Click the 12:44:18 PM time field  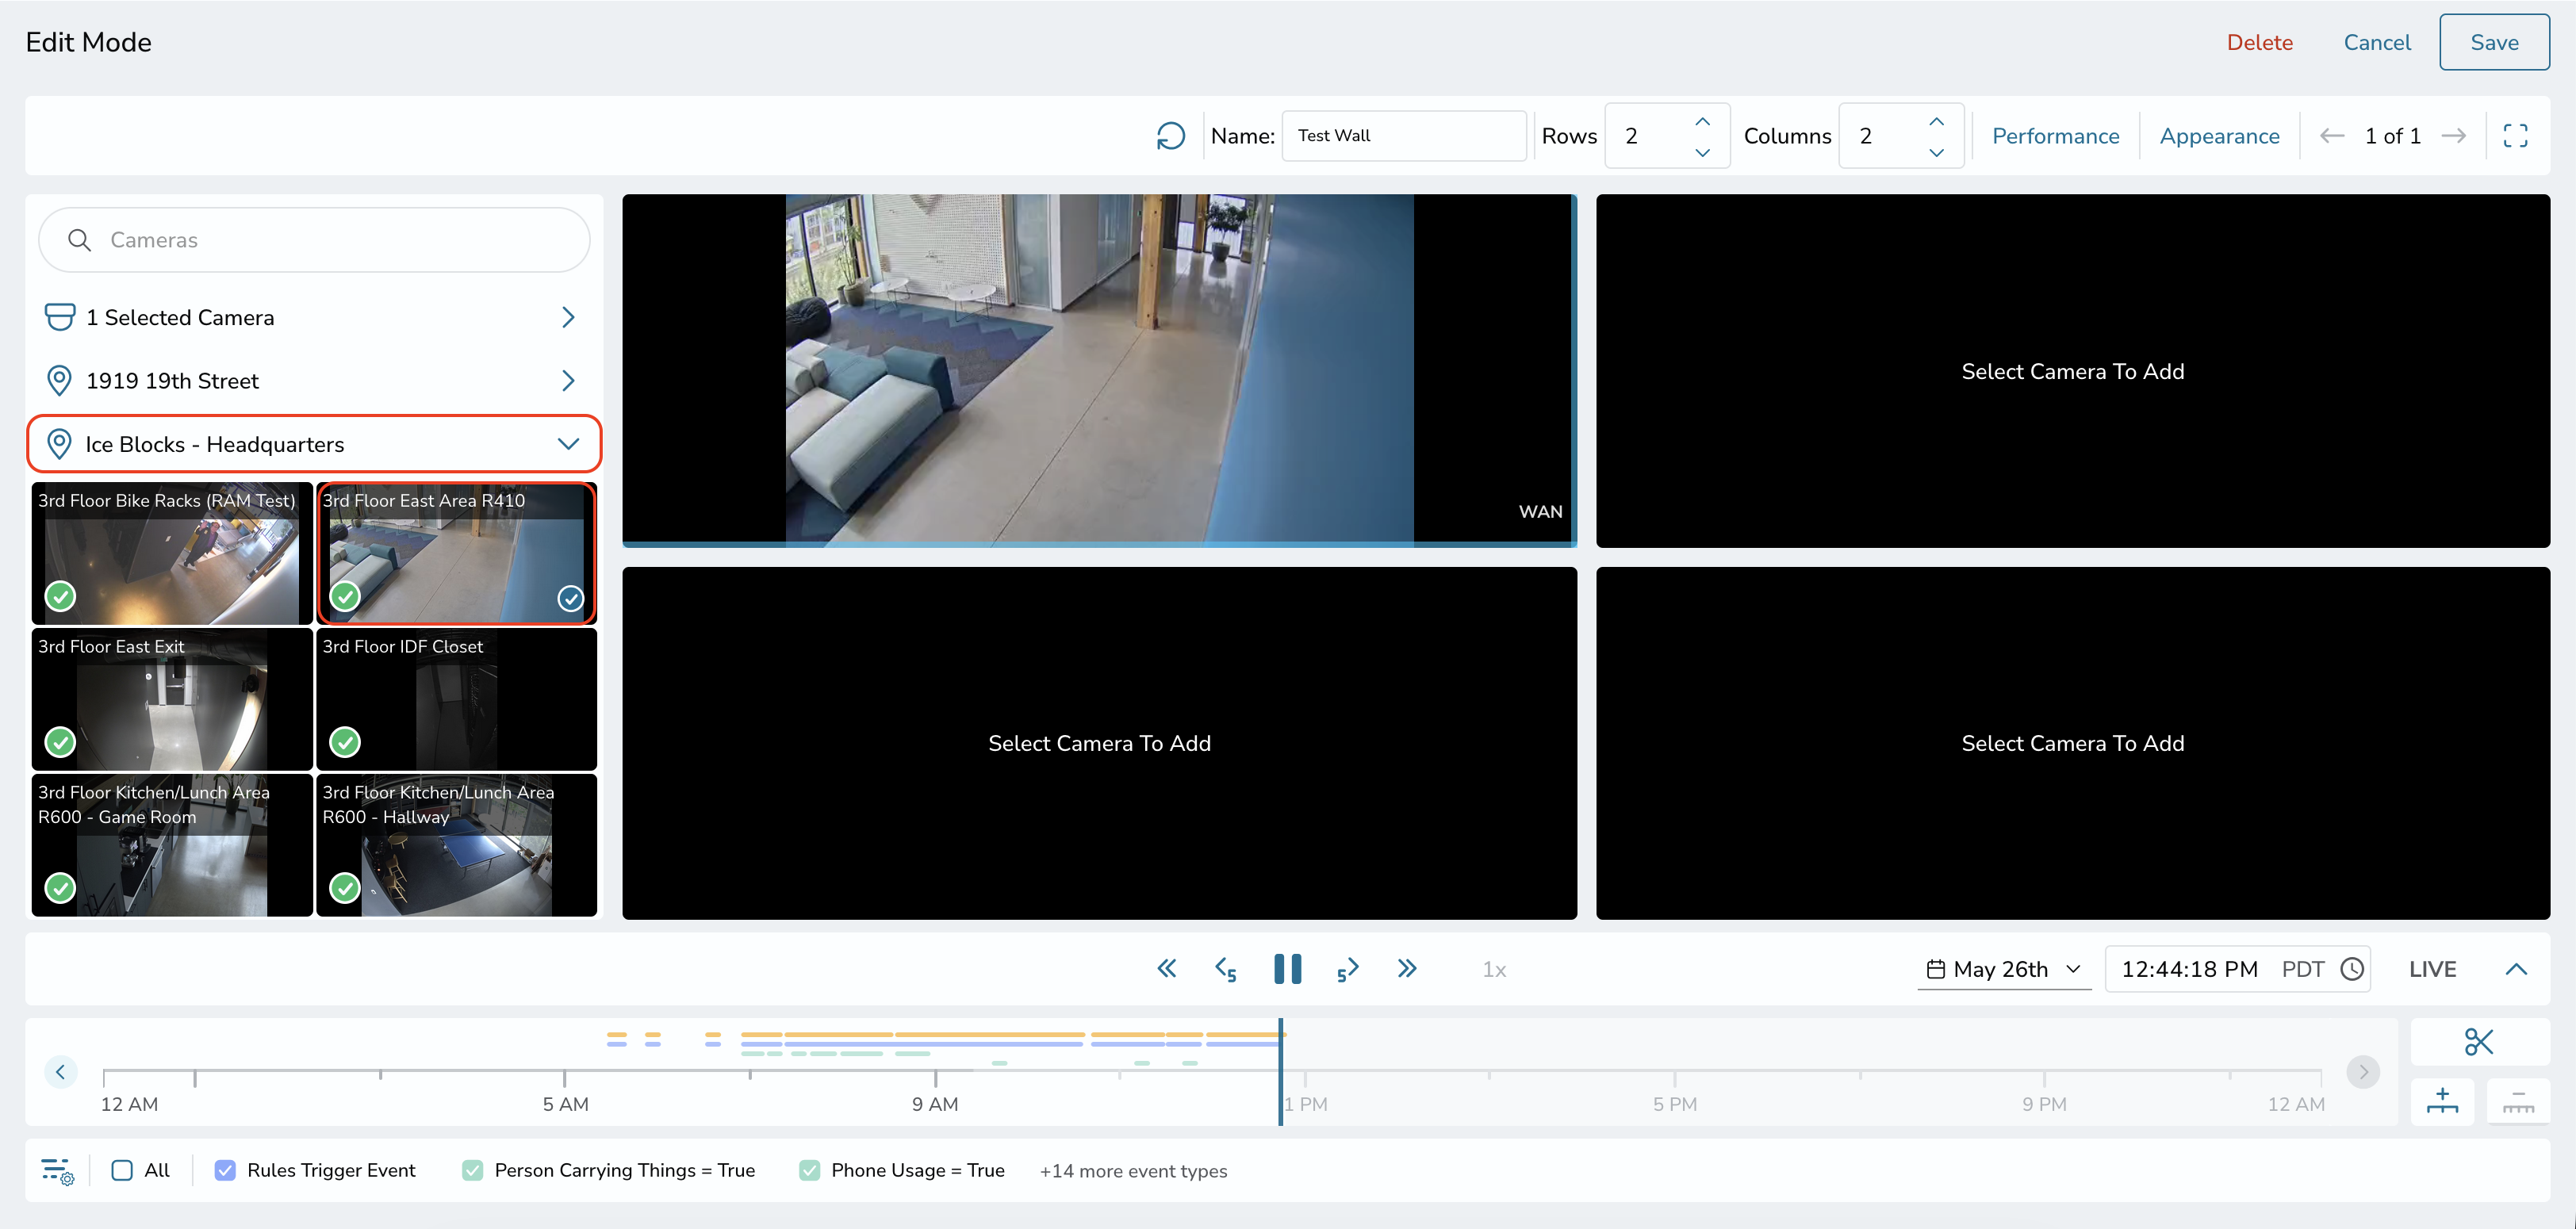coord(2189,969)
